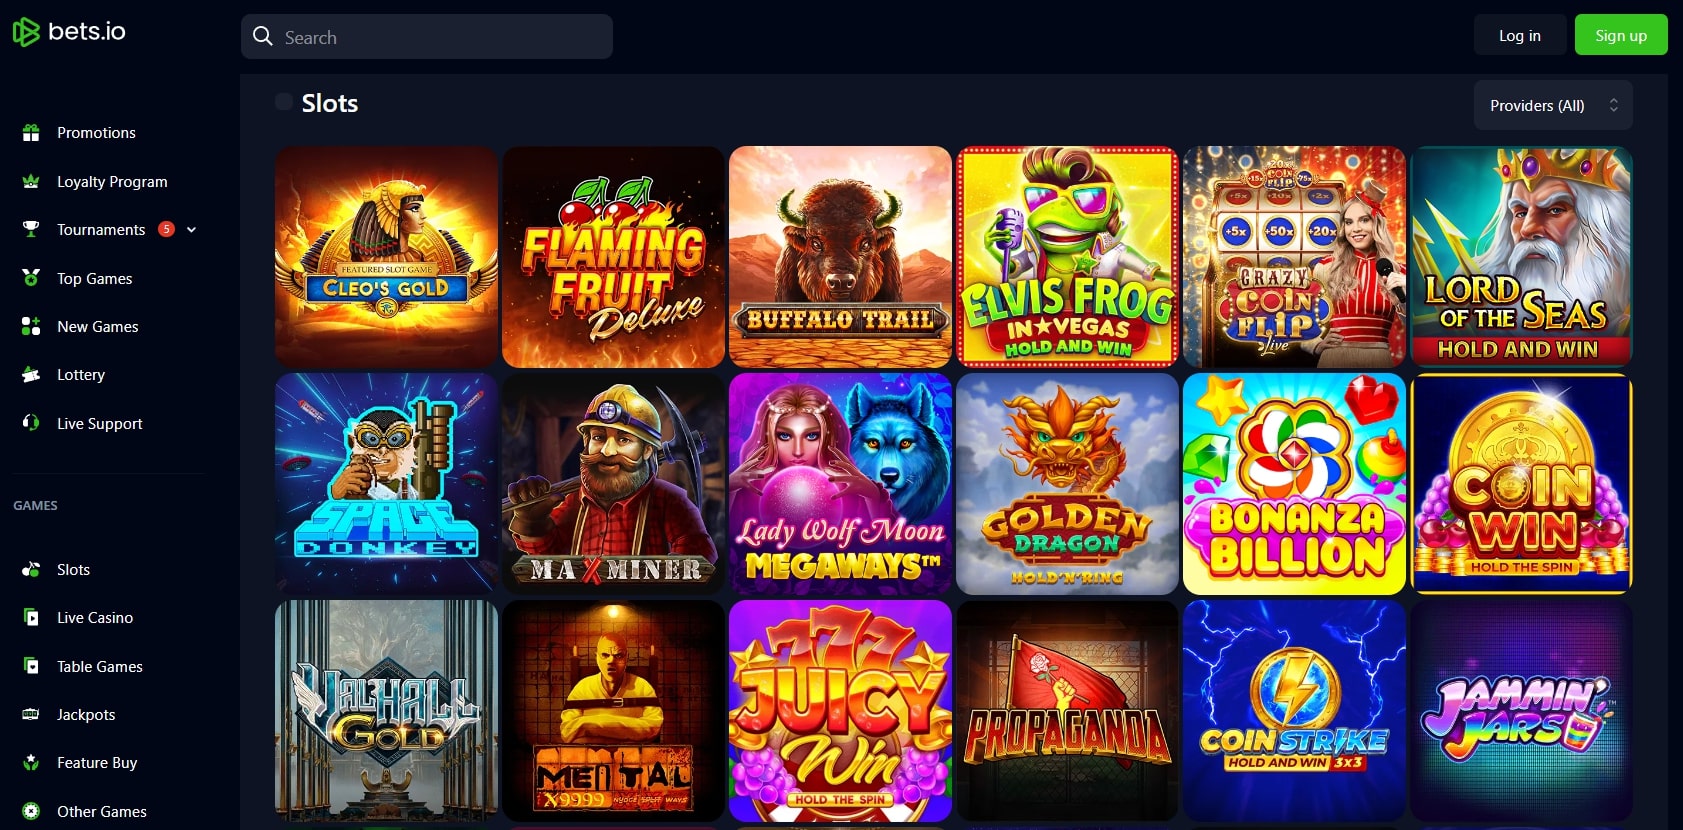Click the Lottery ticket icon
Image resolution: width=1683 pixels, height=830 pixels.
pyautogui.click(x=31, y=374)
